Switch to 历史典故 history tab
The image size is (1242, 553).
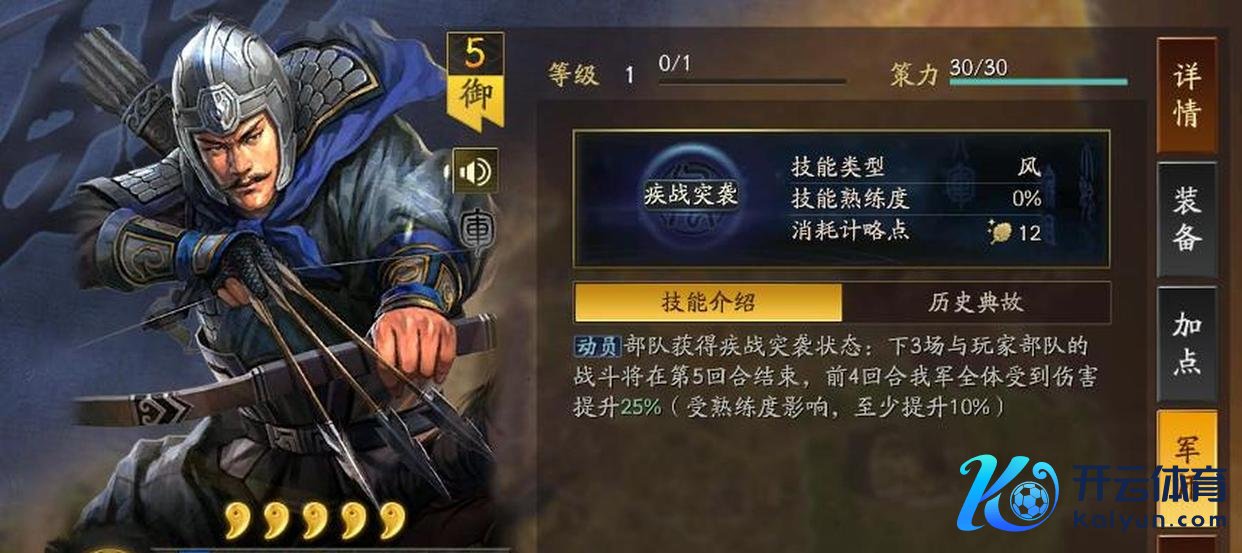[x=976, y=302]
